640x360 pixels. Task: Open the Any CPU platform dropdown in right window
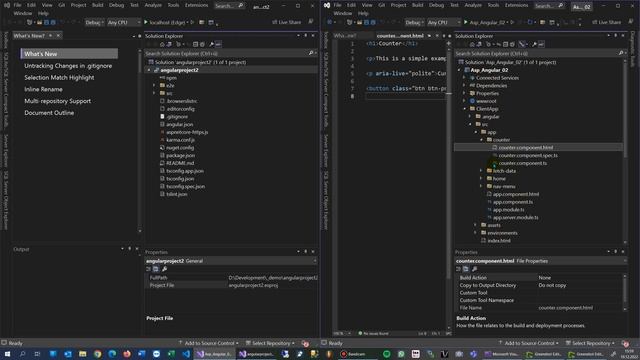[443, 22]
